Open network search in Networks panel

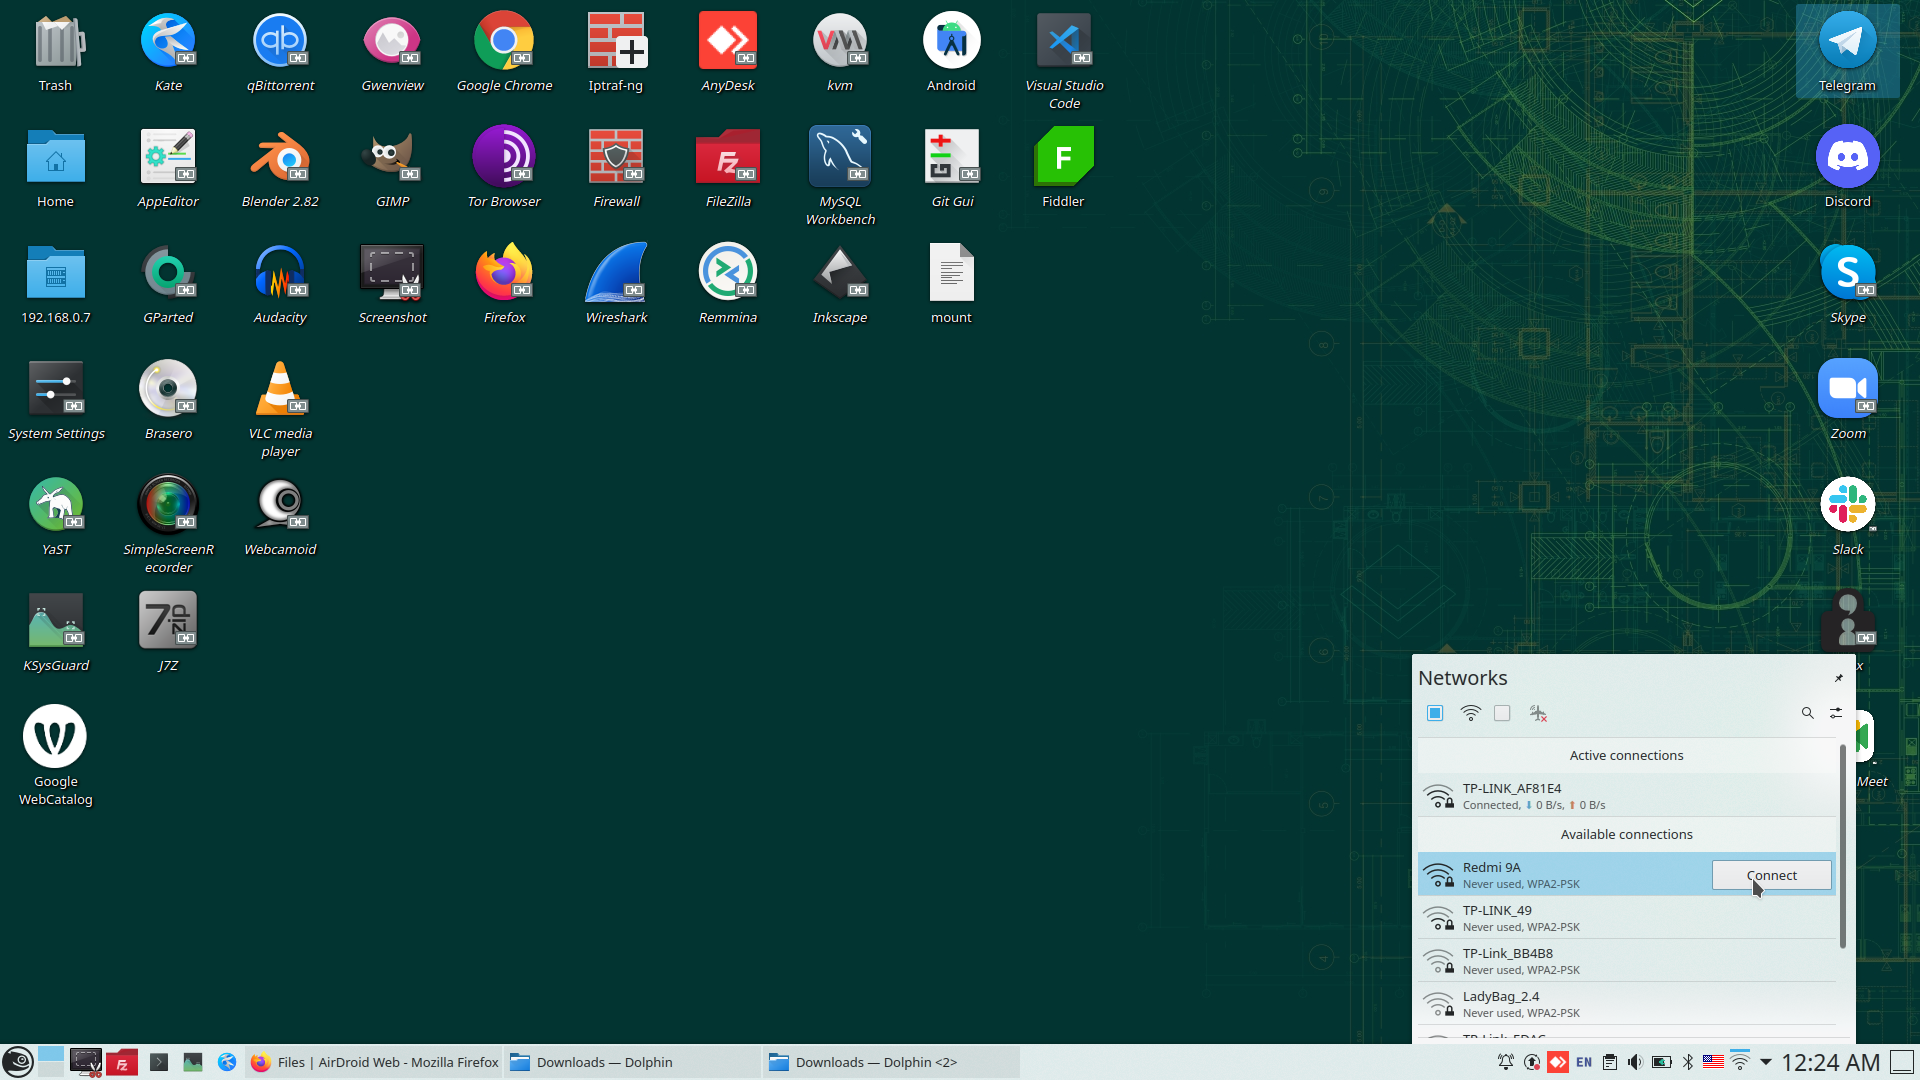[1807, 713]
